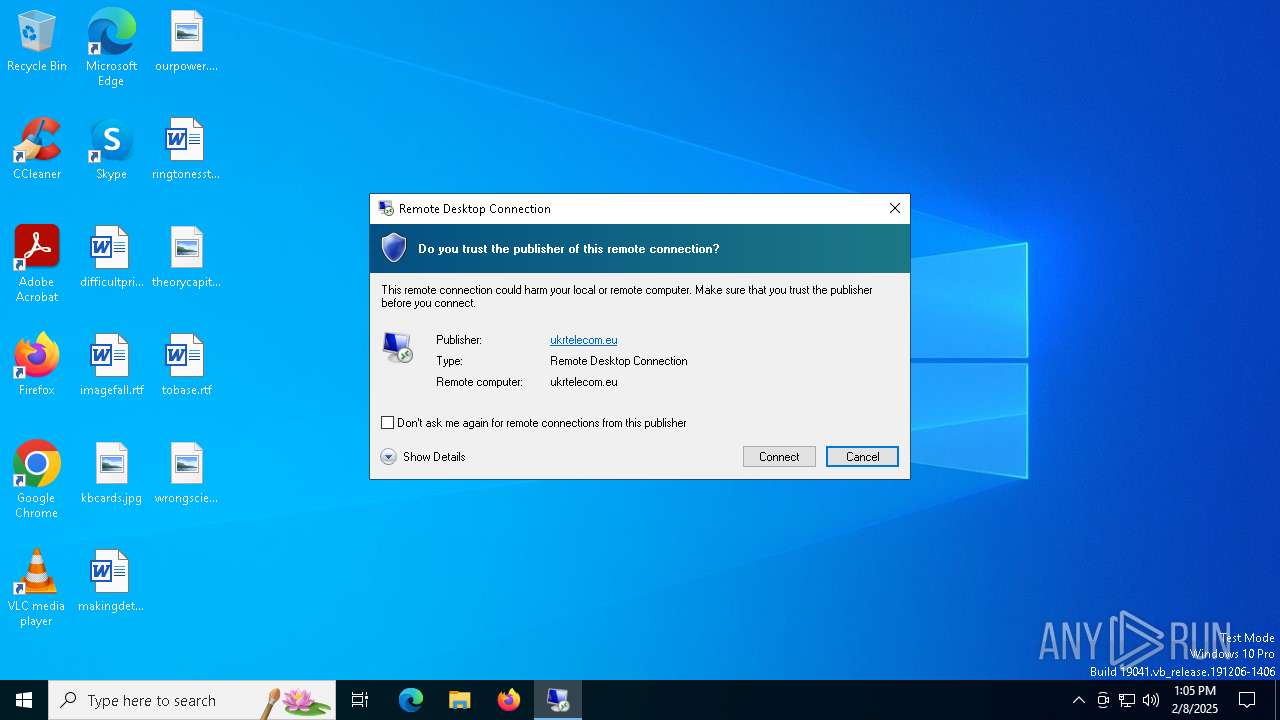Click the Cancel button
Screen dimensions: 1280x720
click(x=862, y=456)
